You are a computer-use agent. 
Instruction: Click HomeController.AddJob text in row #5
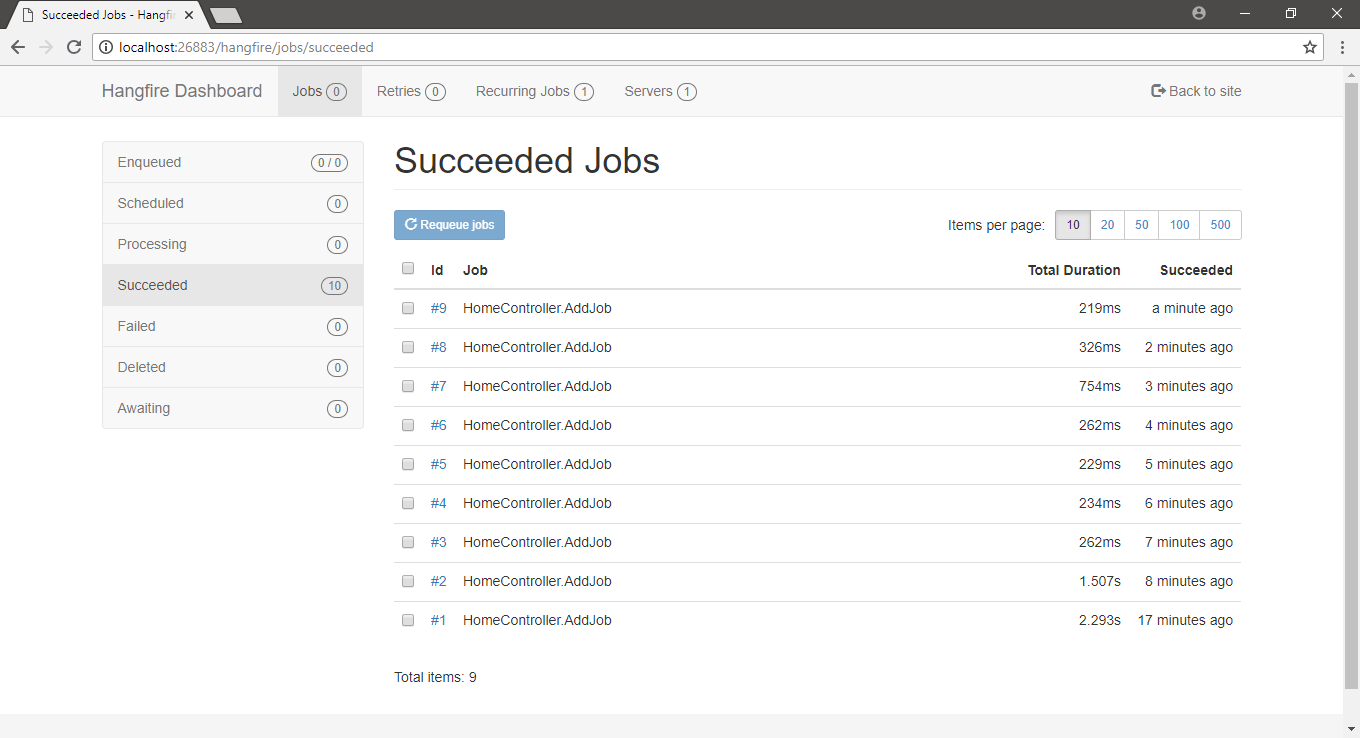pos(537,464)
